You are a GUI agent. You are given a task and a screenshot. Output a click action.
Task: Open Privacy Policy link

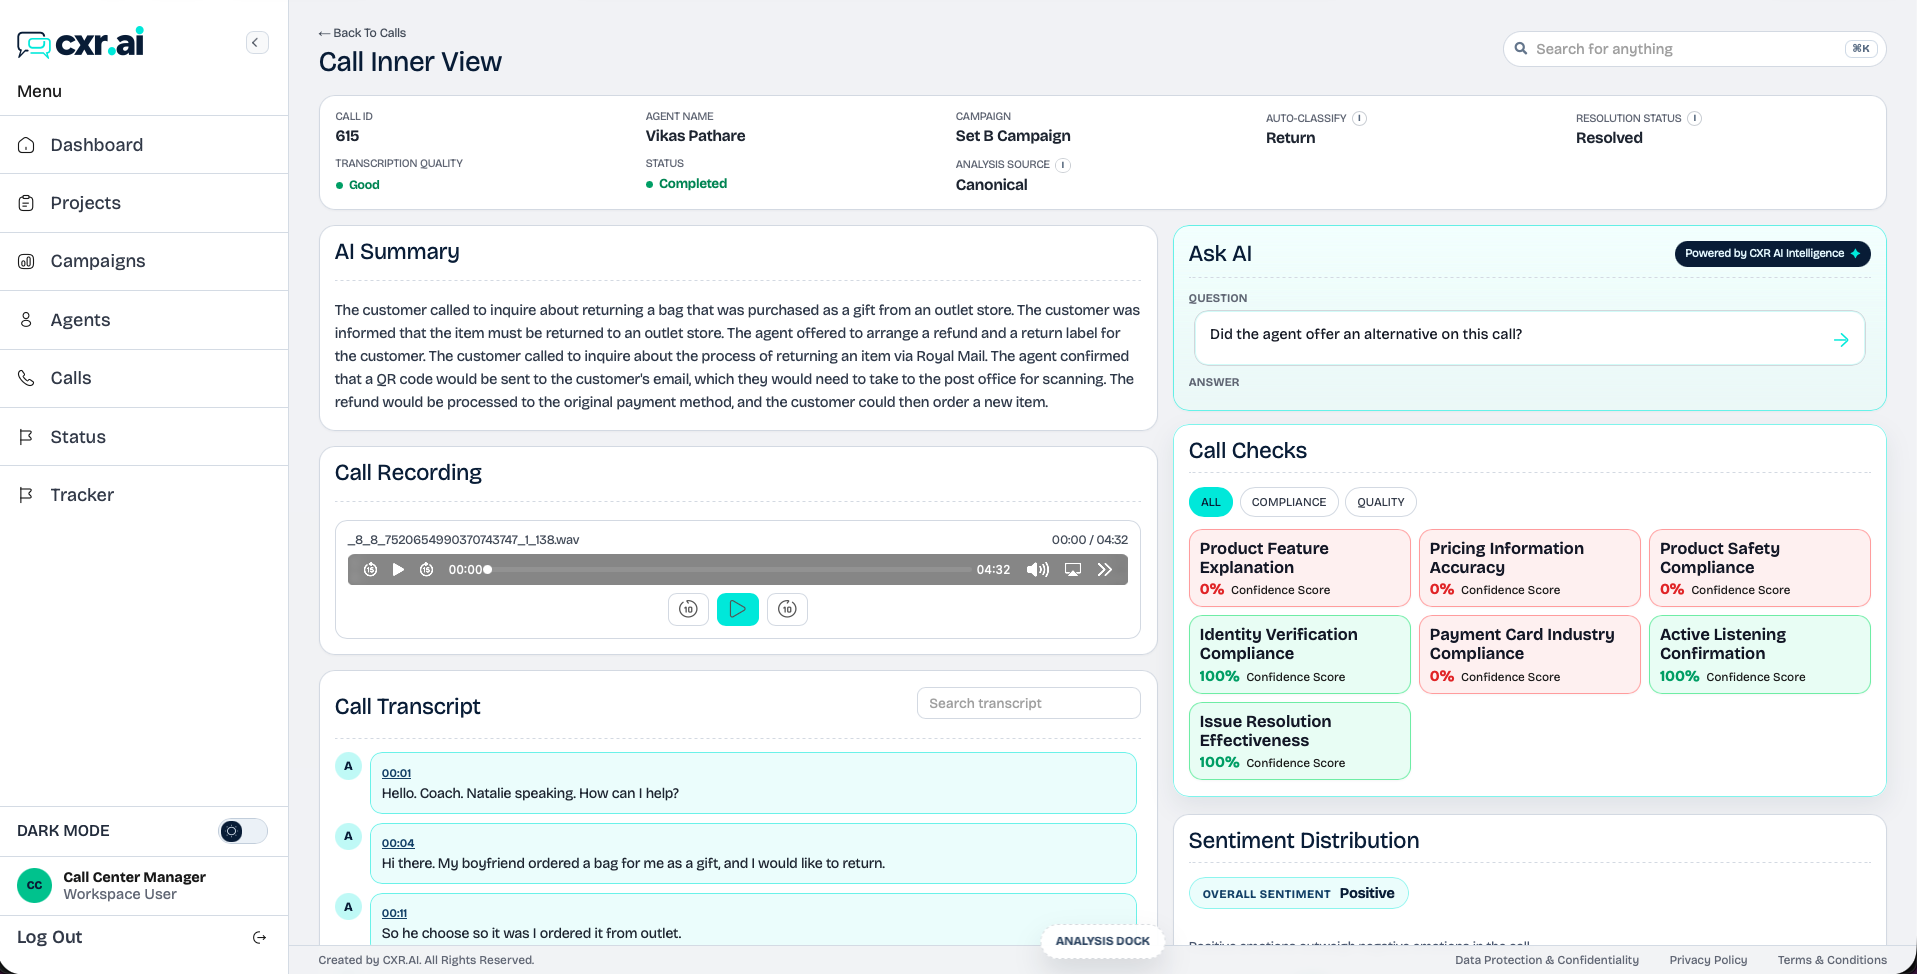[1708, 960]
